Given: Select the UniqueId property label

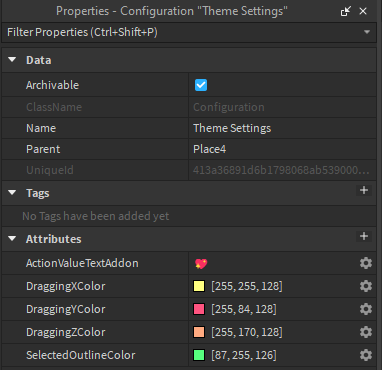Looking at the screenshot, I should (x=50, y=170).
